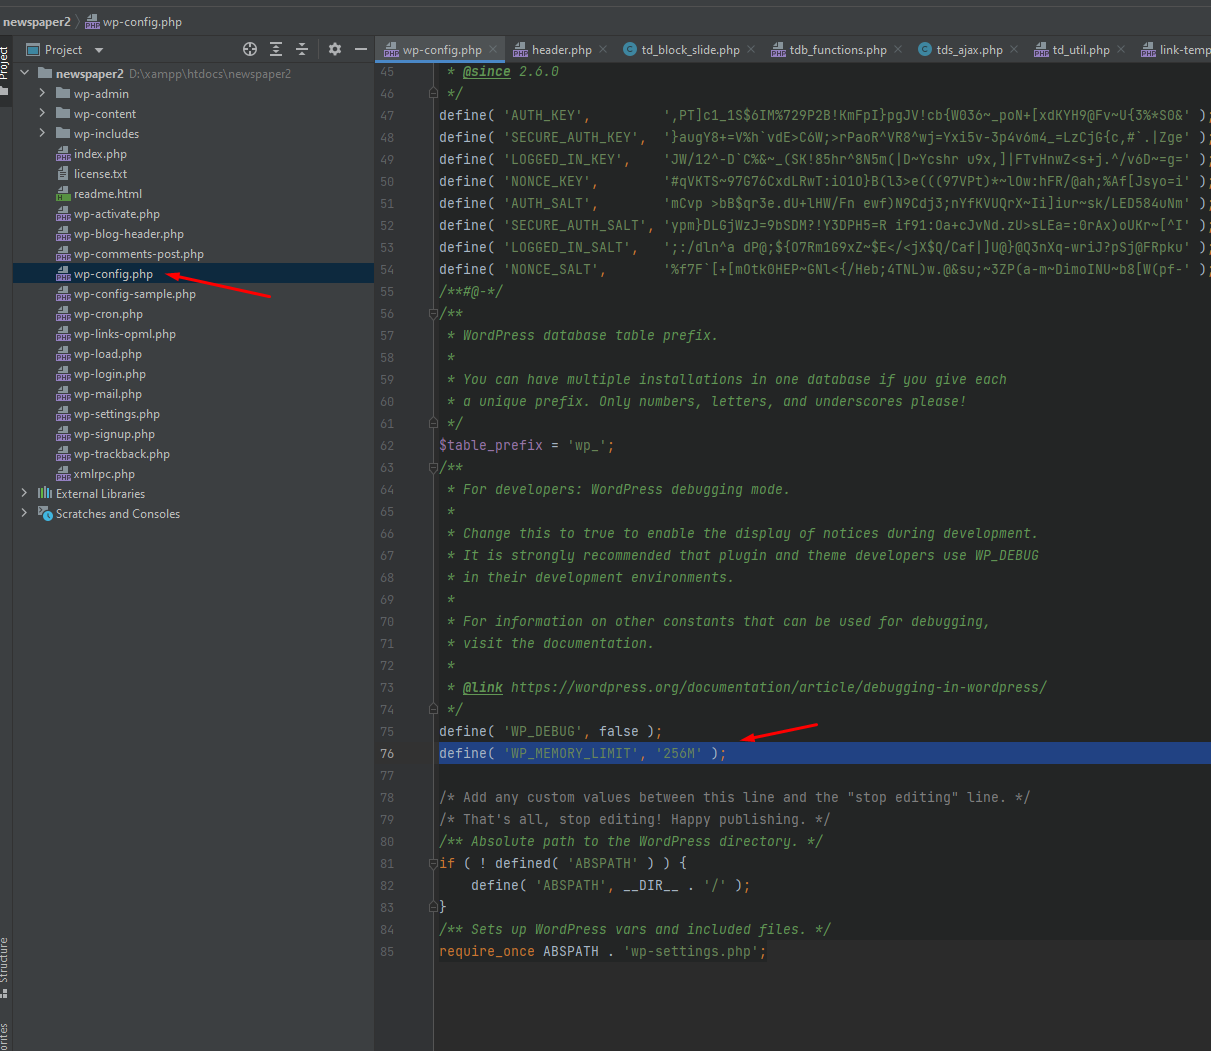Click 'WP_MEMORY_LIMIT' text on line 76
The width and height of the screenshot is (1211, 1051).
(571, 753)
